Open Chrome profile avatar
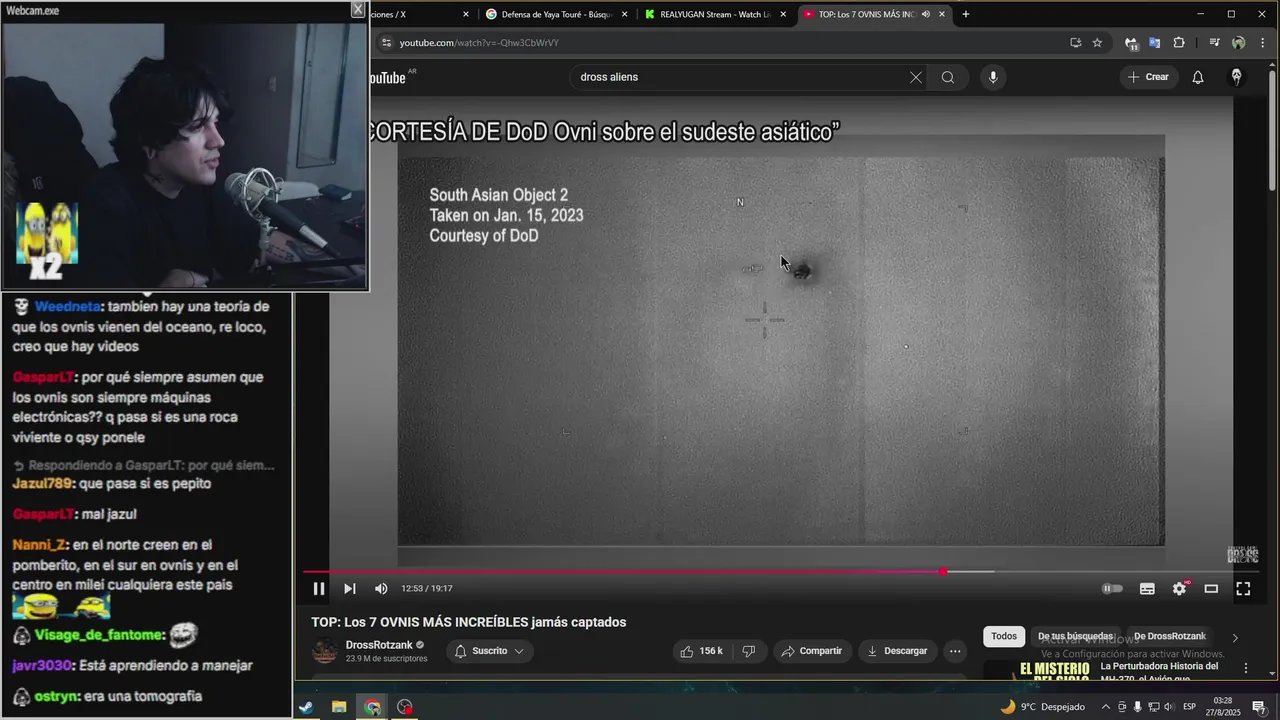The height and width of the screenshot is (720, 1280). [1238, 43]
